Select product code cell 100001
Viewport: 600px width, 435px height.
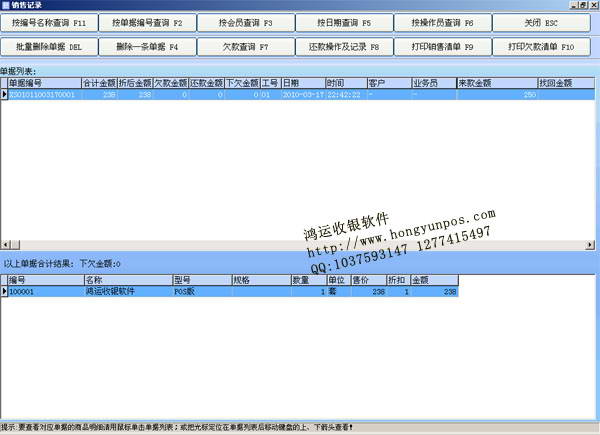46,292
